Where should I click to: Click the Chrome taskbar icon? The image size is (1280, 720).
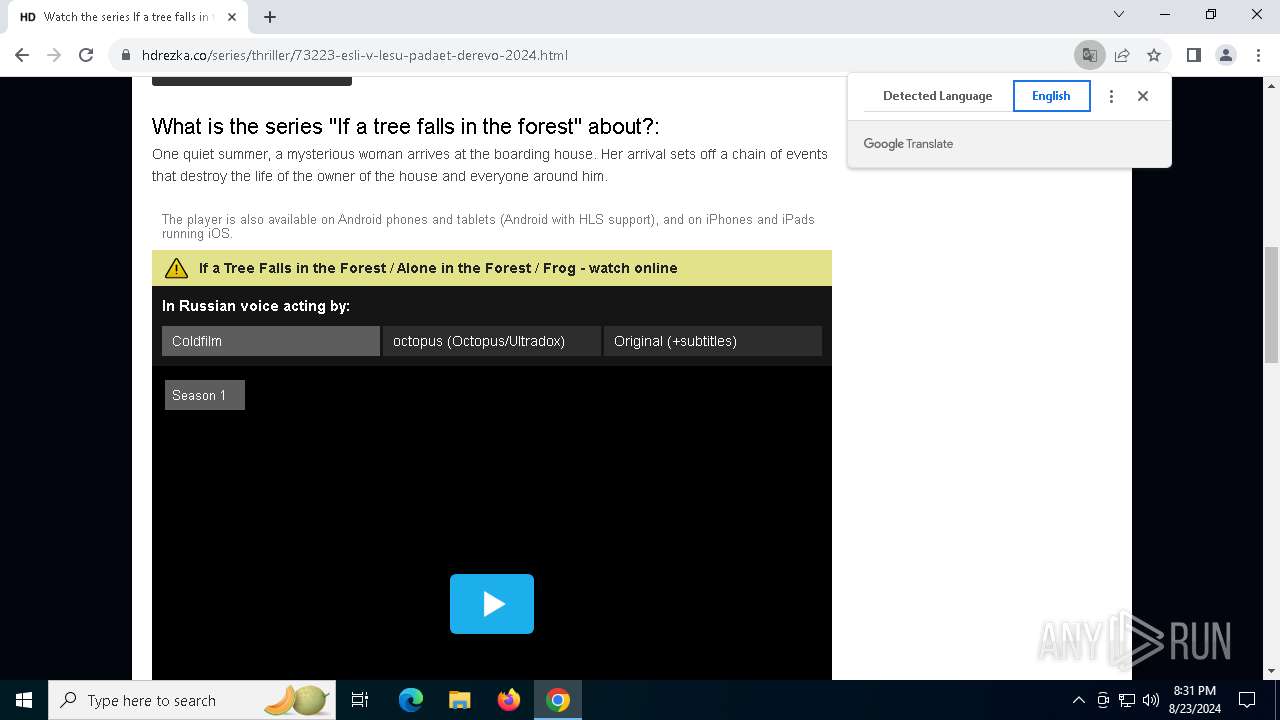[558, 700]
